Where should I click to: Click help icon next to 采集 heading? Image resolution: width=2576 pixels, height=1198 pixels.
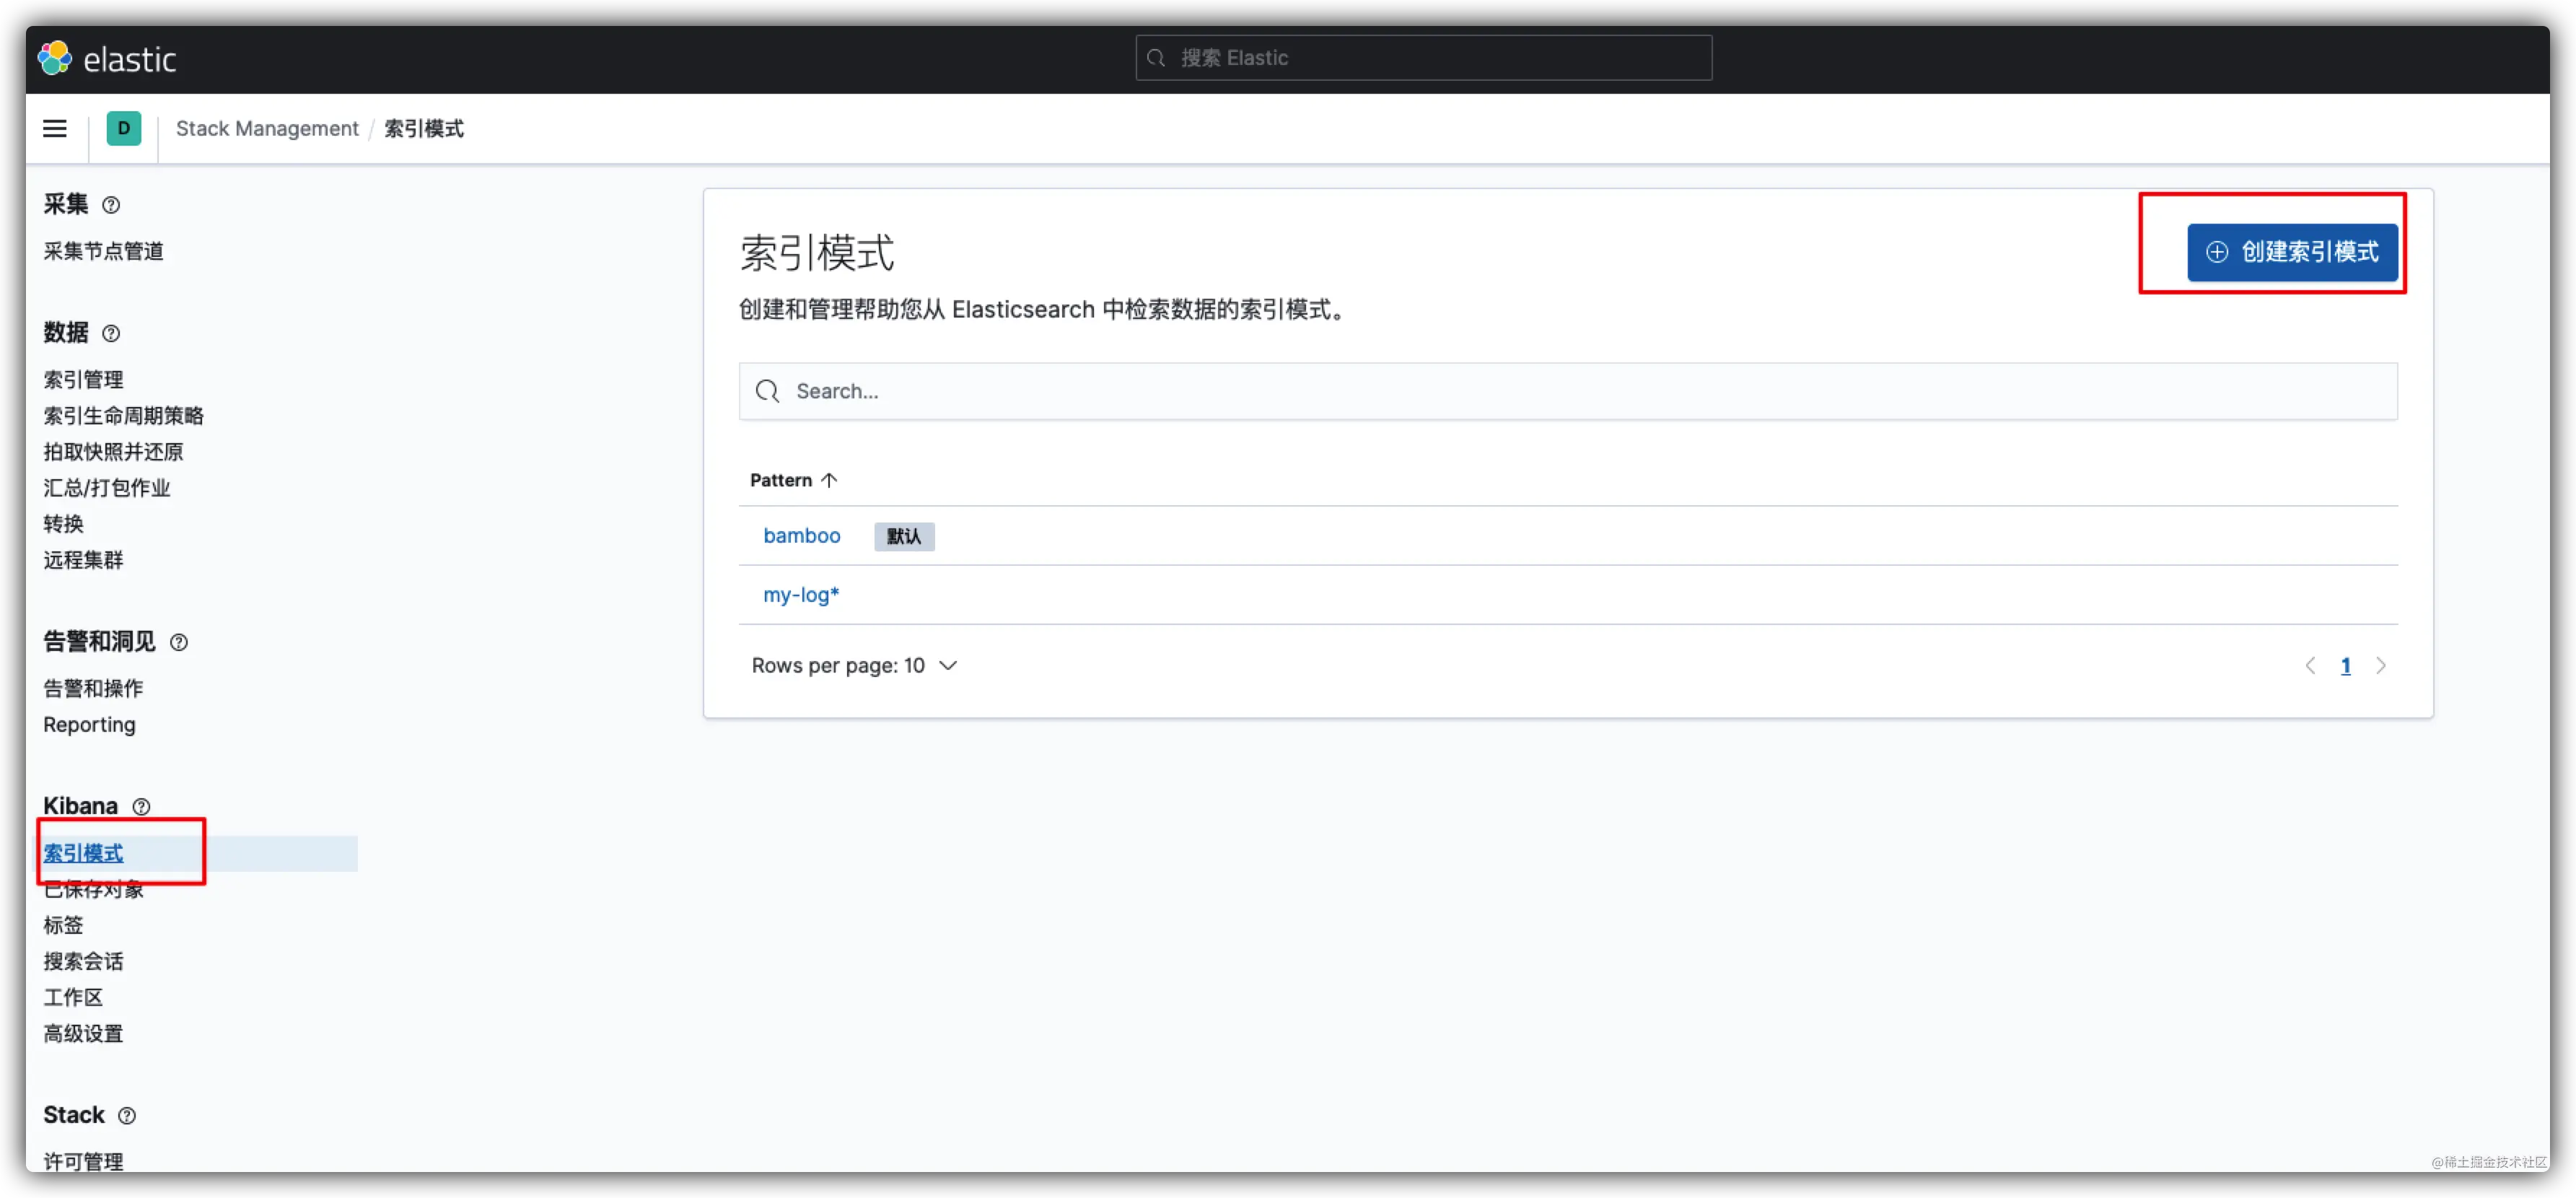[111, 205]
